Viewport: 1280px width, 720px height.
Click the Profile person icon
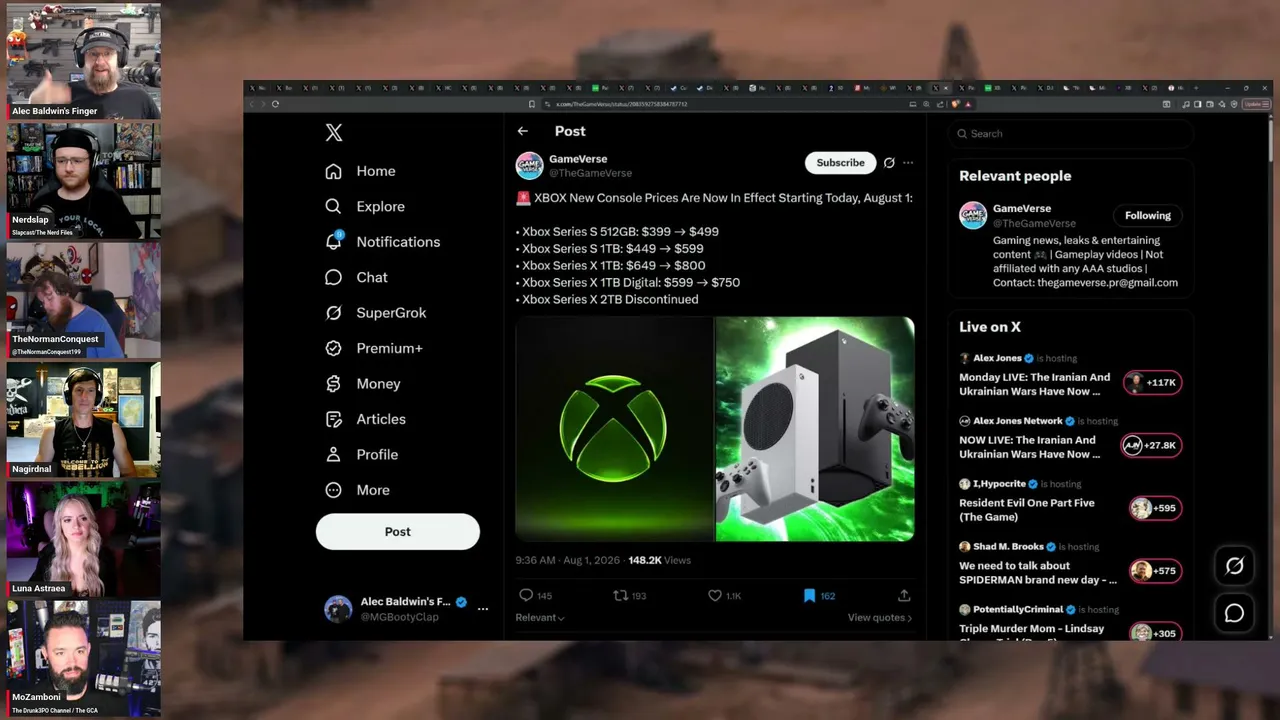point(334,454)
